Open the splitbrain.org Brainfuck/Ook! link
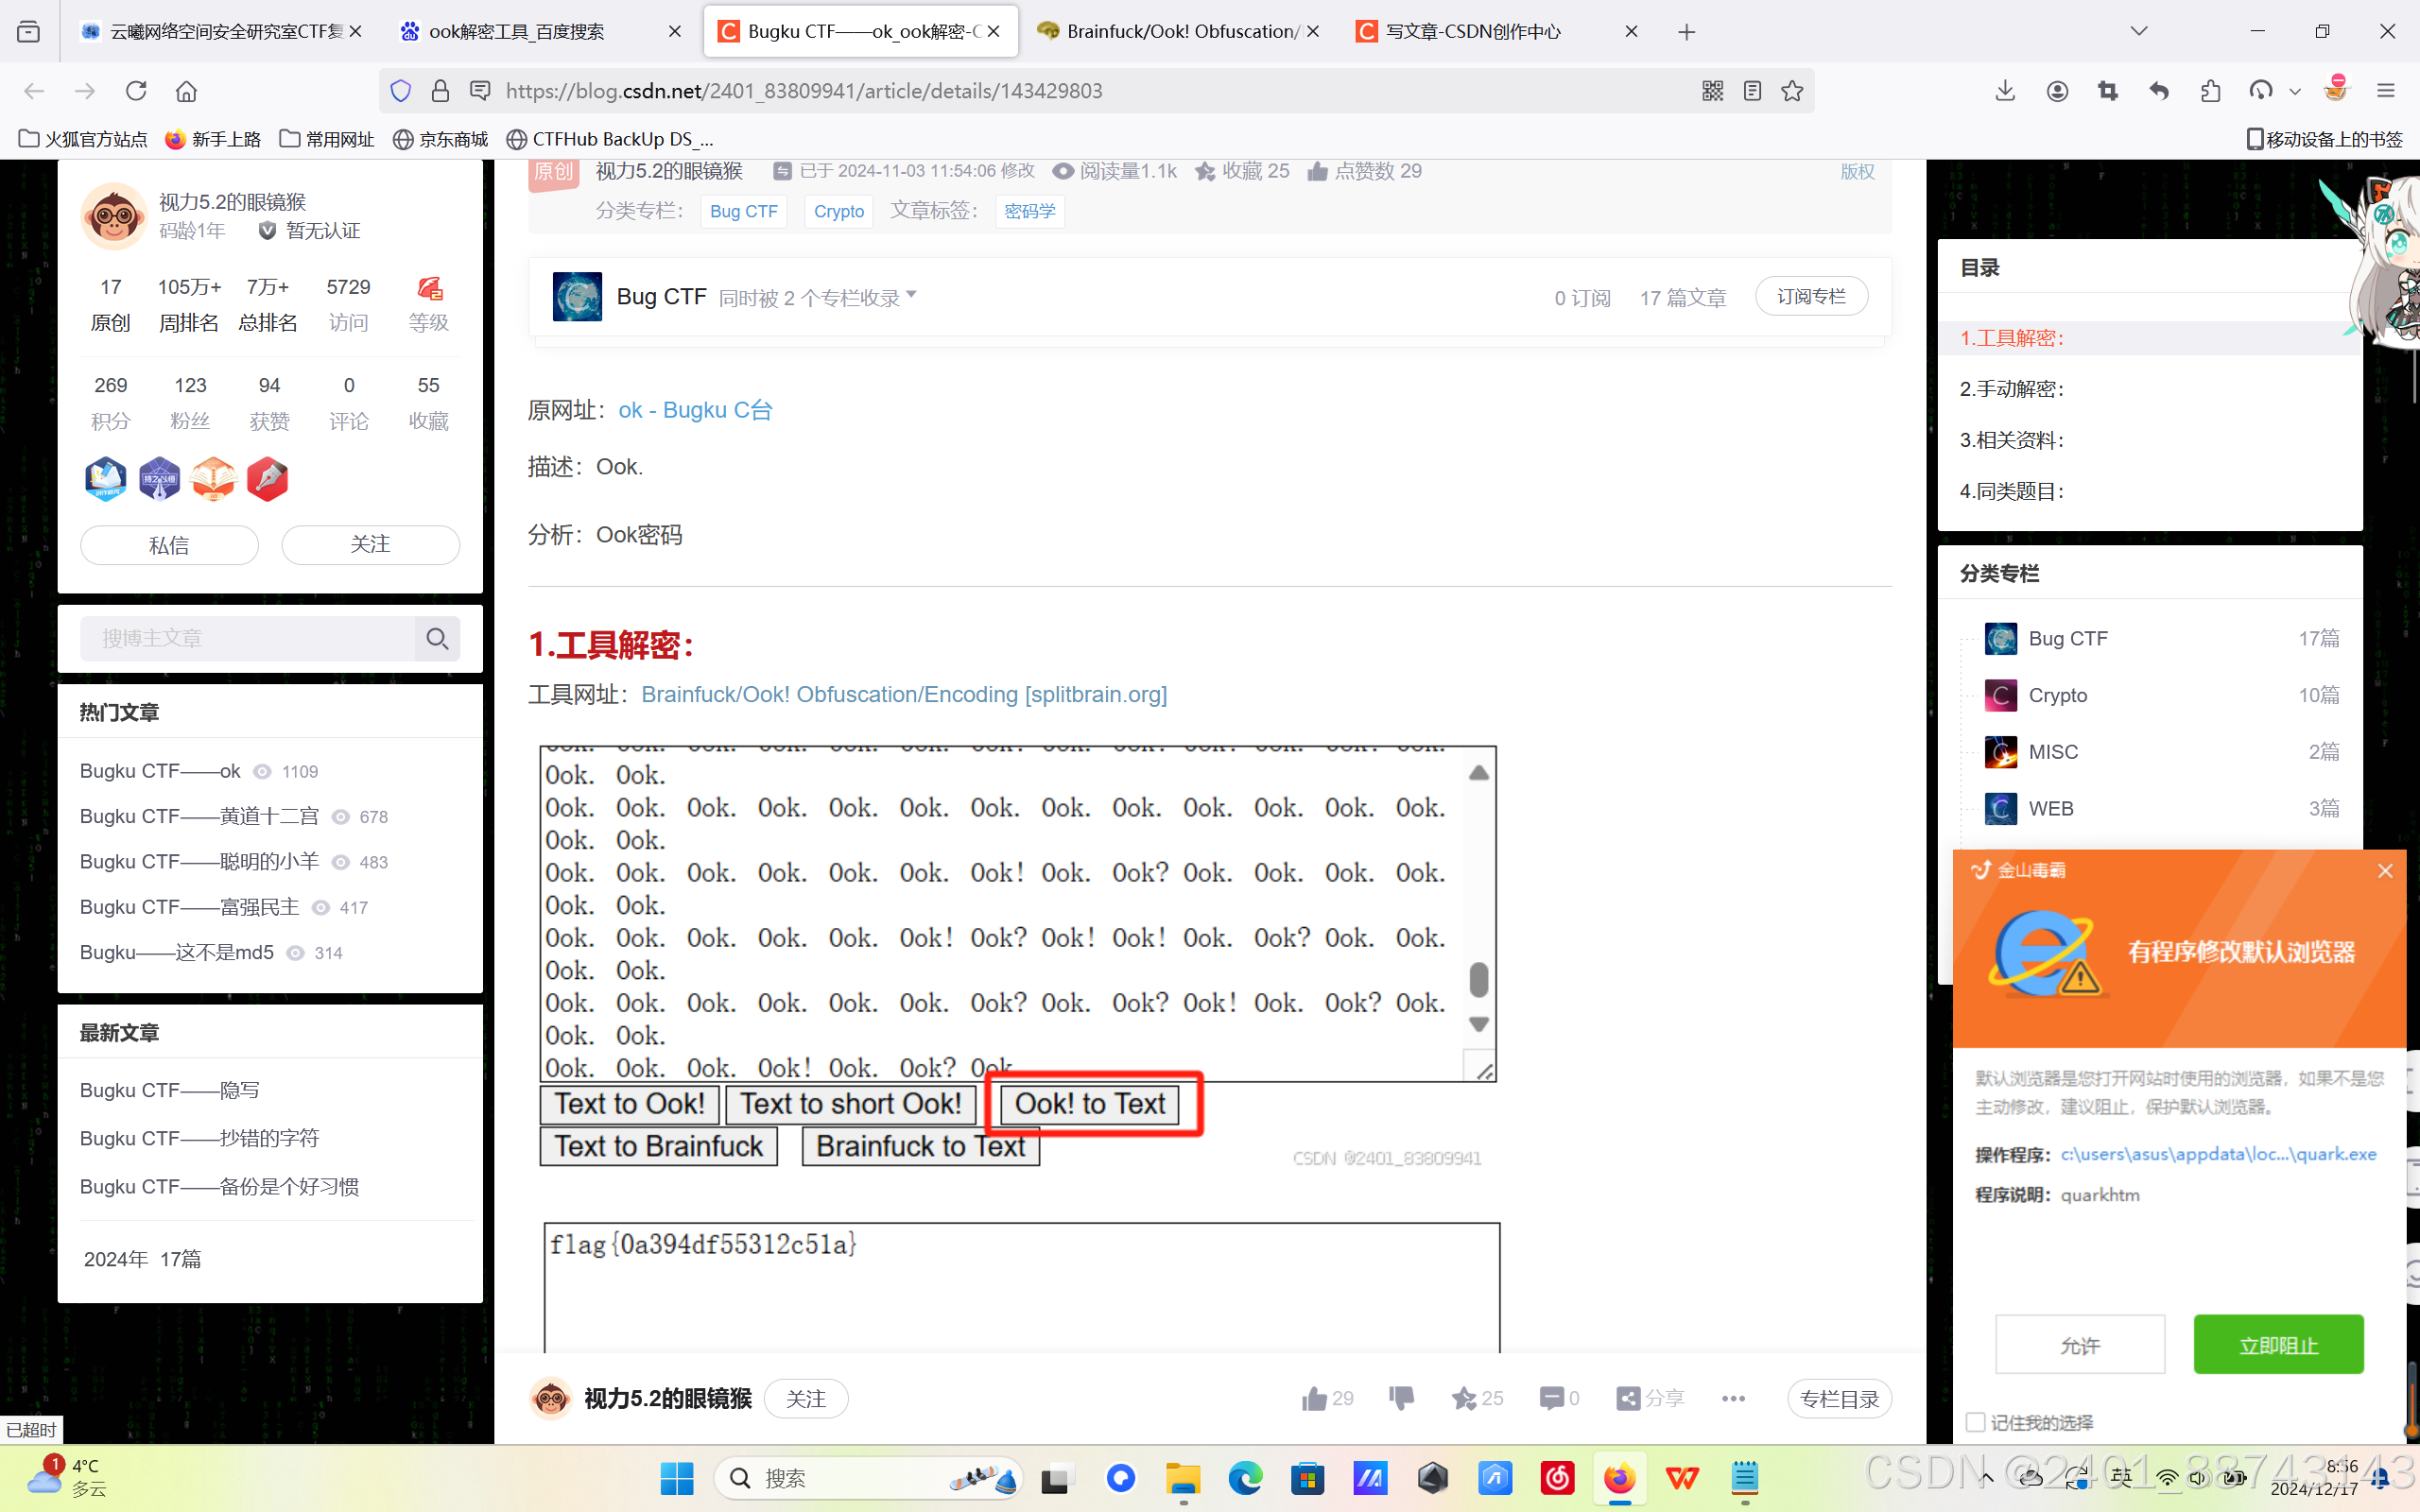This screenshot has width=2420, height=1512. [x=904, y=694]
